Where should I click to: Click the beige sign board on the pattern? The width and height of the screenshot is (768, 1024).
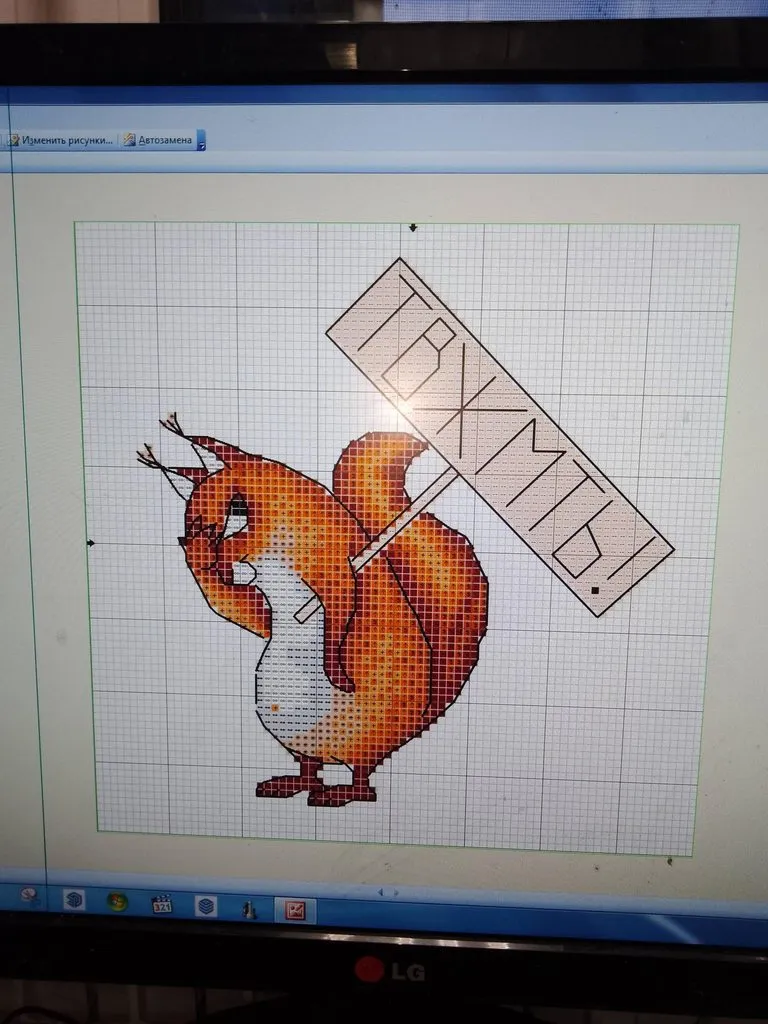(500, 430)
